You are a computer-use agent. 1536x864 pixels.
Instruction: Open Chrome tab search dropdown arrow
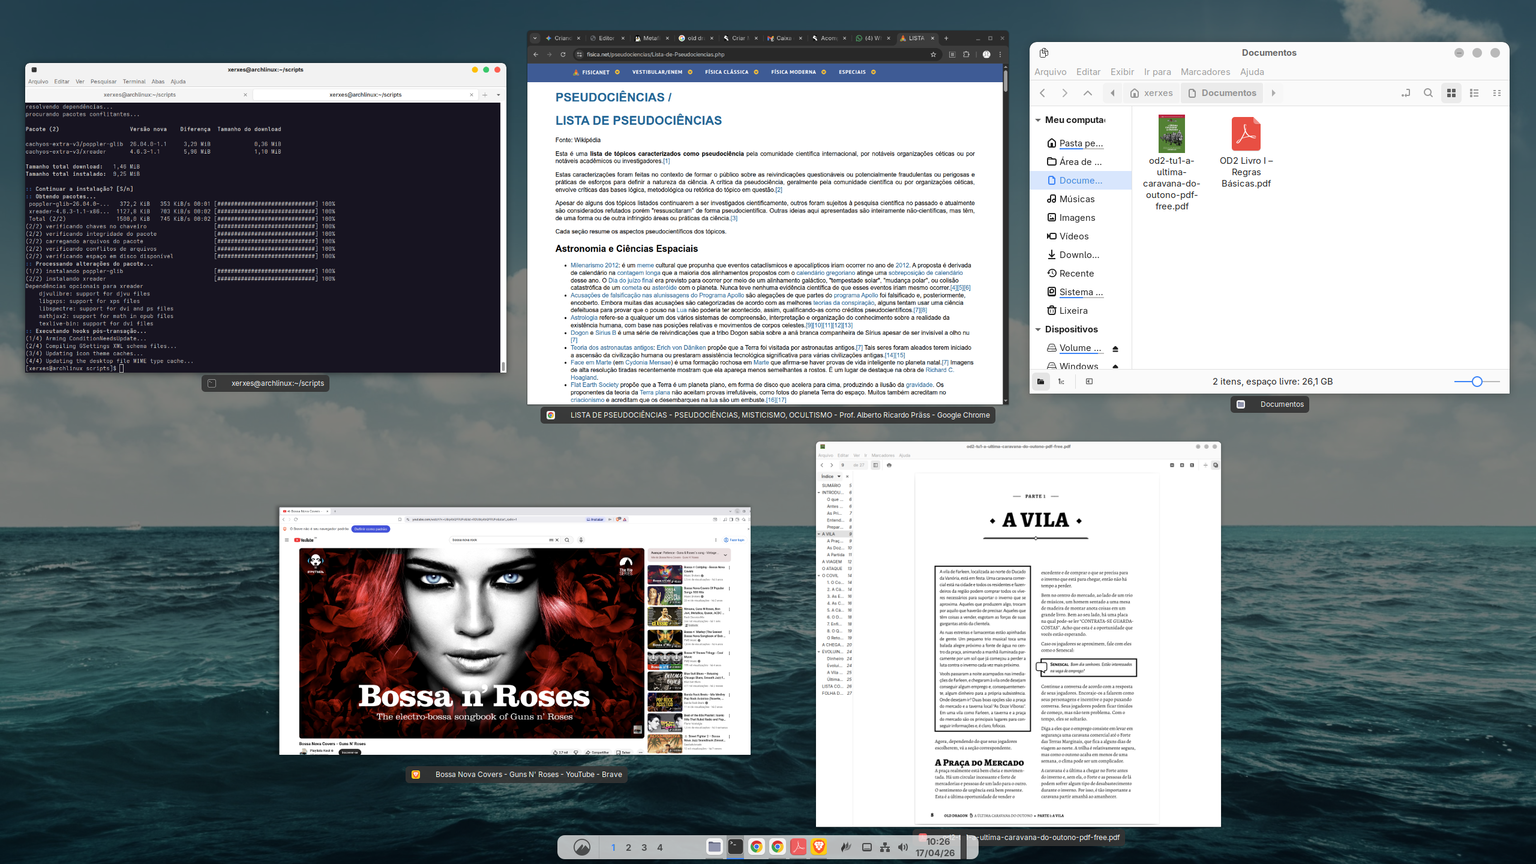pos(535,38)
